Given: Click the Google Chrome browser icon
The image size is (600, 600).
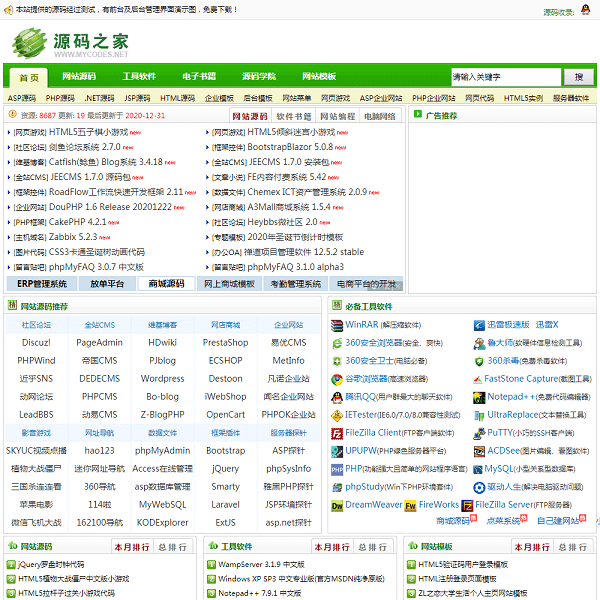Looking at the screenshot, I should [337, 380].
